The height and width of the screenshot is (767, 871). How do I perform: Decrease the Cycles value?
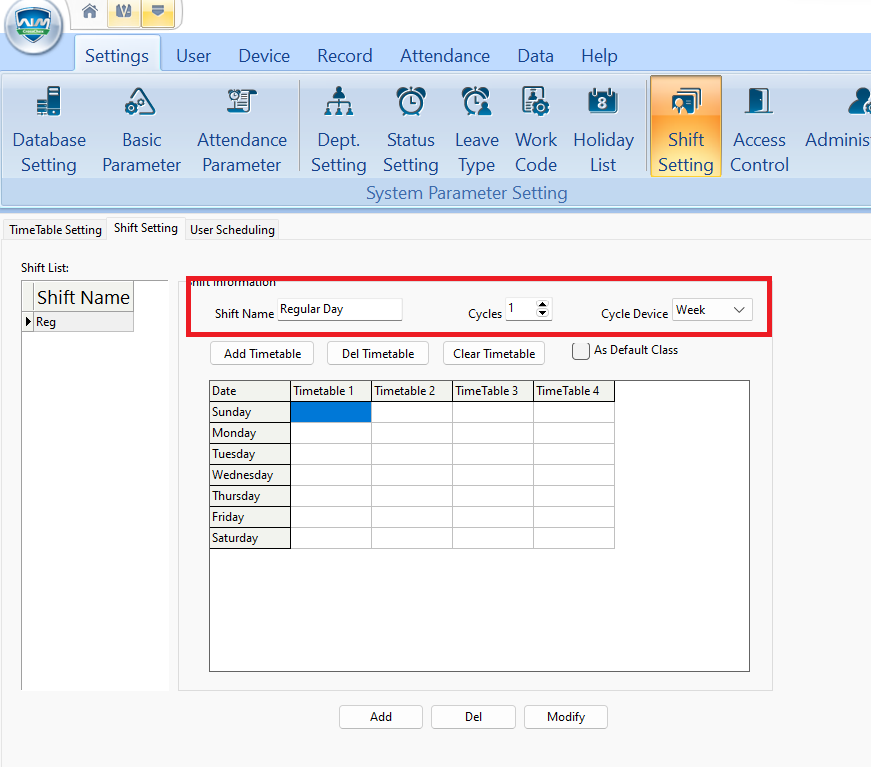[x=542, y=313]
